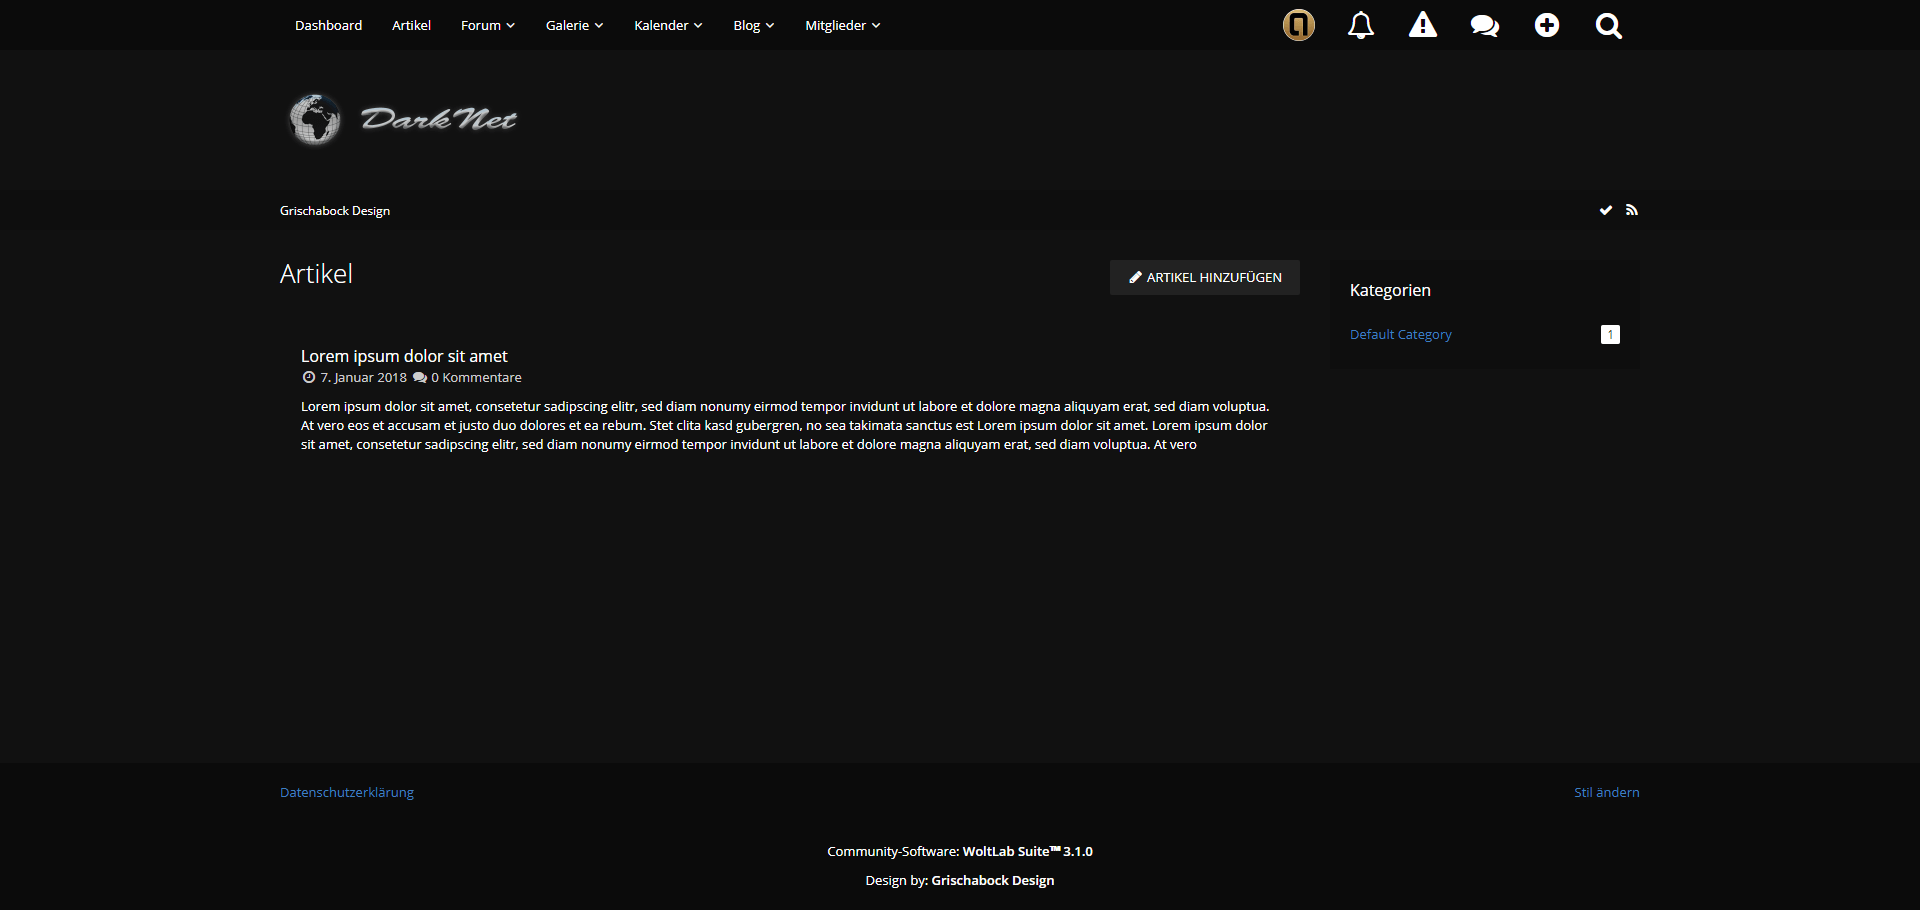Image resolution: width=1920 pixels, height=910 pixels.
Task: Open the conversations speech bubbles icon
Action: tap(1484, 25)
